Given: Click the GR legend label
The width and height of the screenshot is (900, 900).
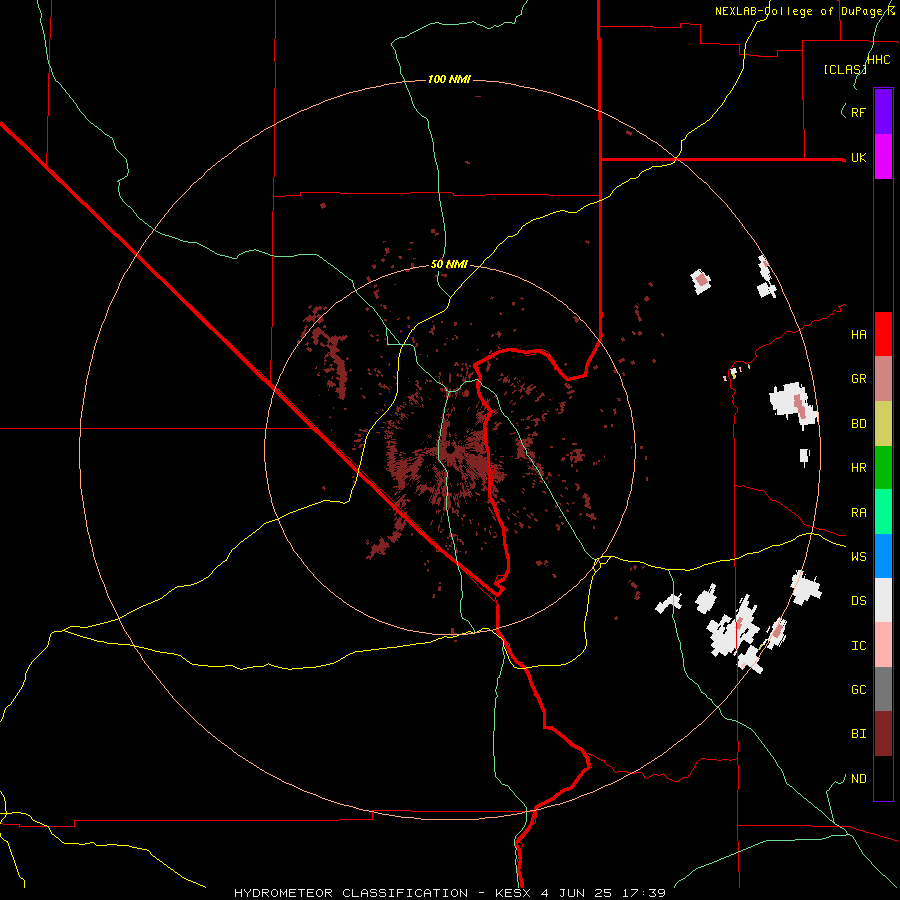Looking at the screenshot, I should click(x=858, y=379).
